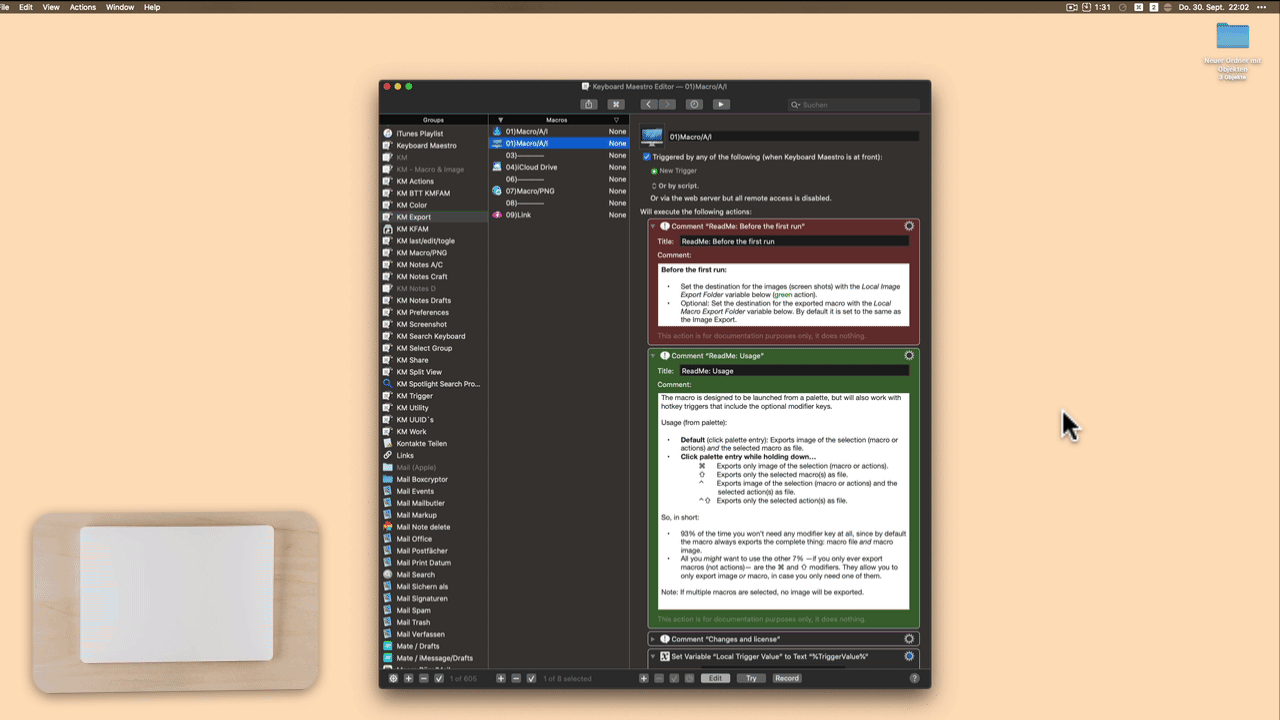Open the View menu in menu bar
Image resolution: width=1280 pixels, height=720 pixels.
pos(51,7)
